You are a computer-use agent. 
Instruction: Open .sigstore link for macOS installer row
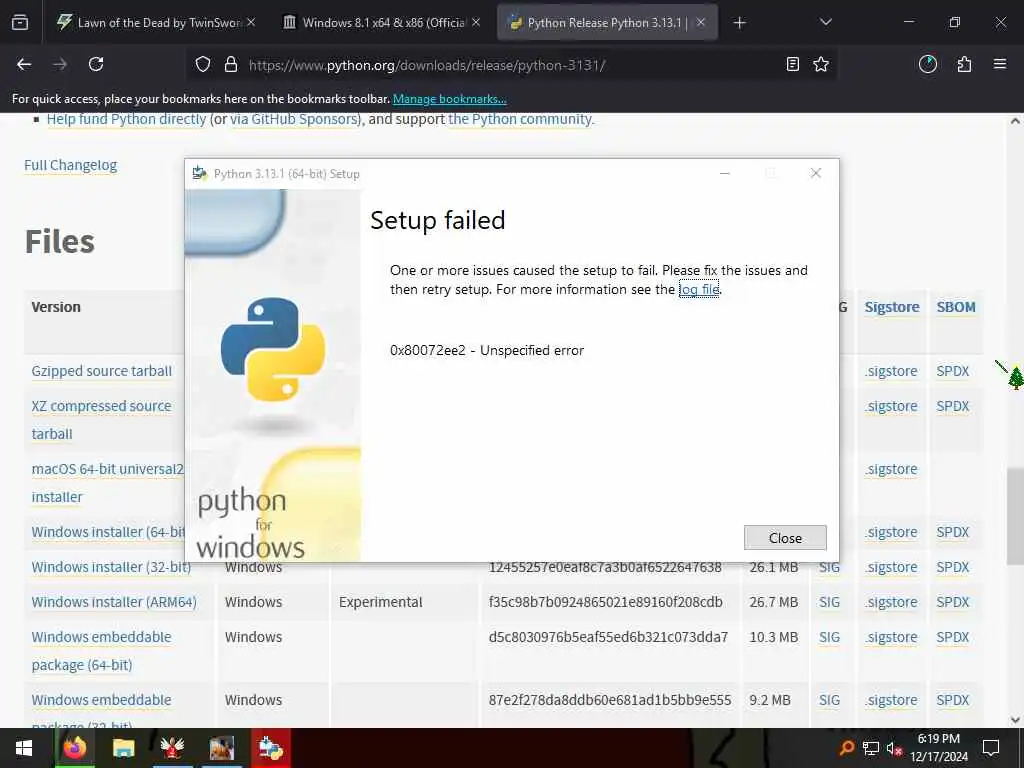click(891, 469)
